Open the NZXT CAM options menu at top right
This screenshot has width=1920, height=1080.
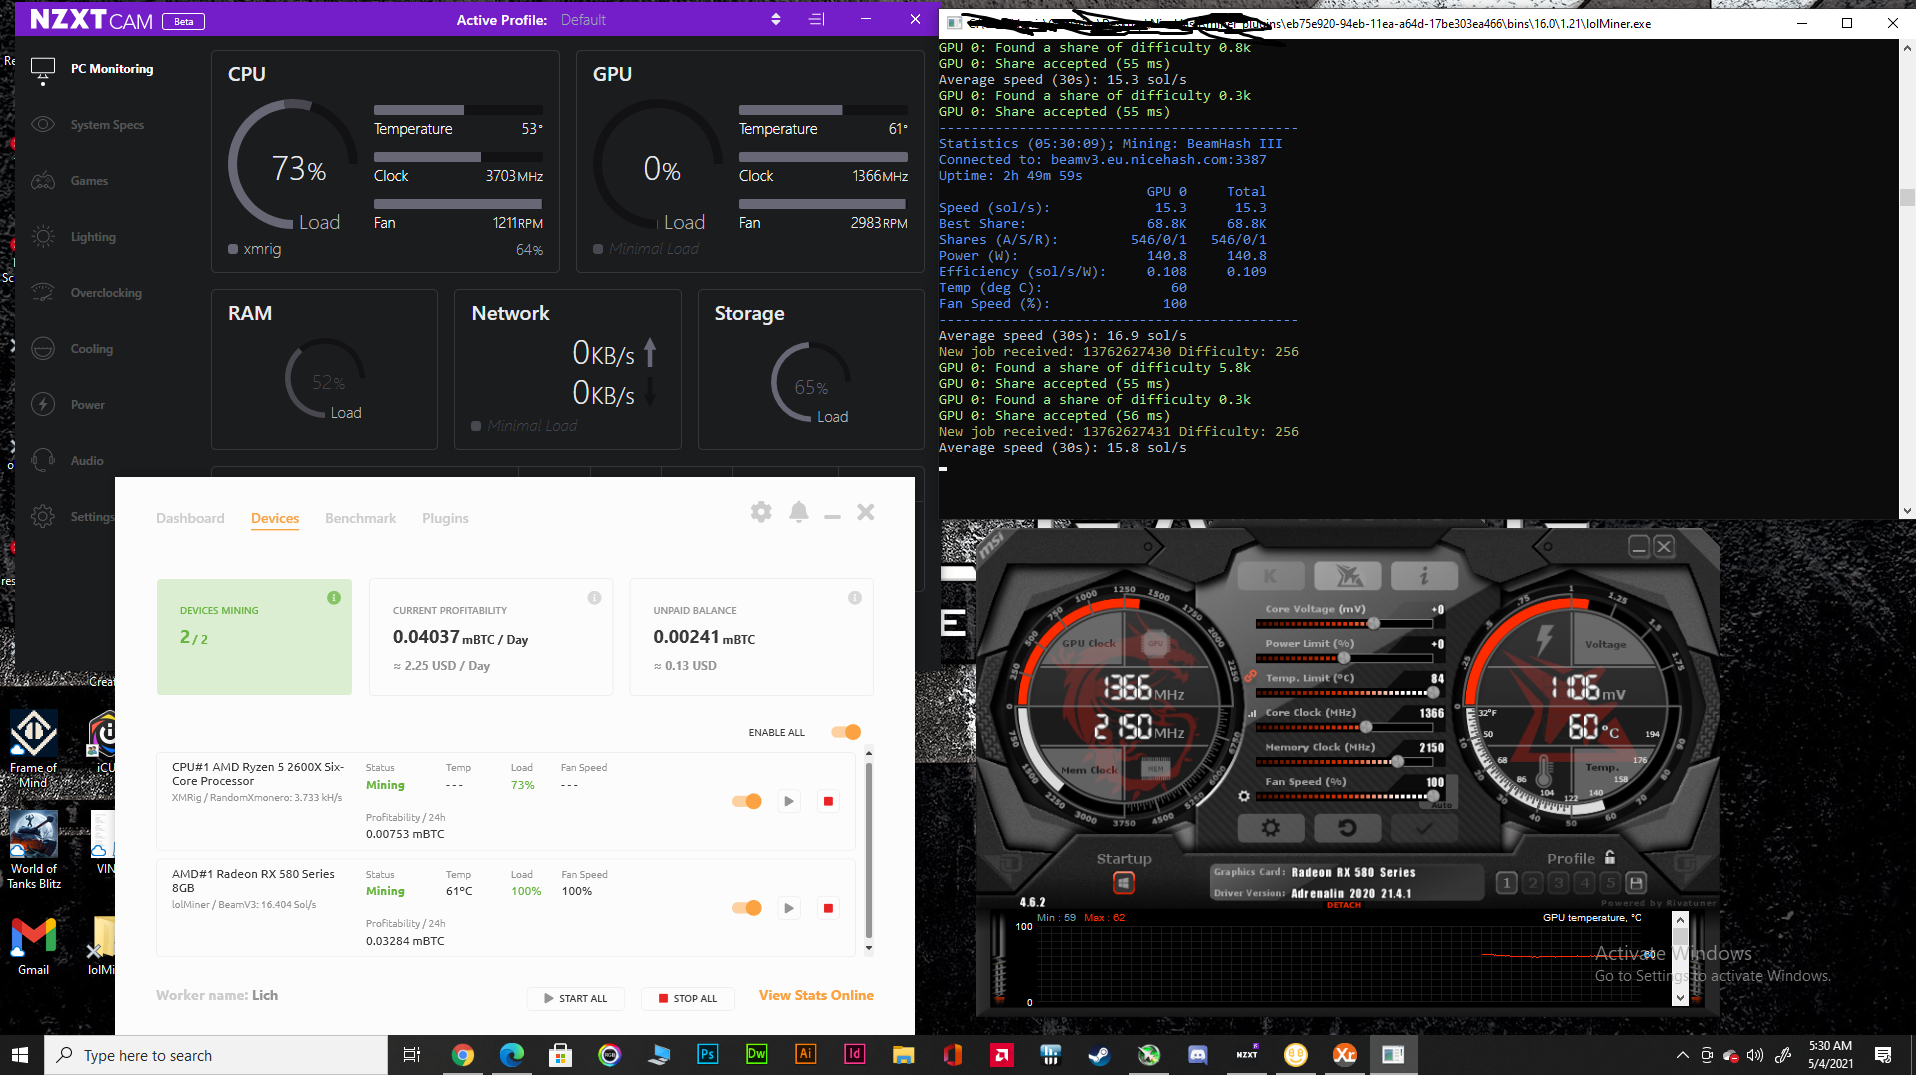point(815,19)
